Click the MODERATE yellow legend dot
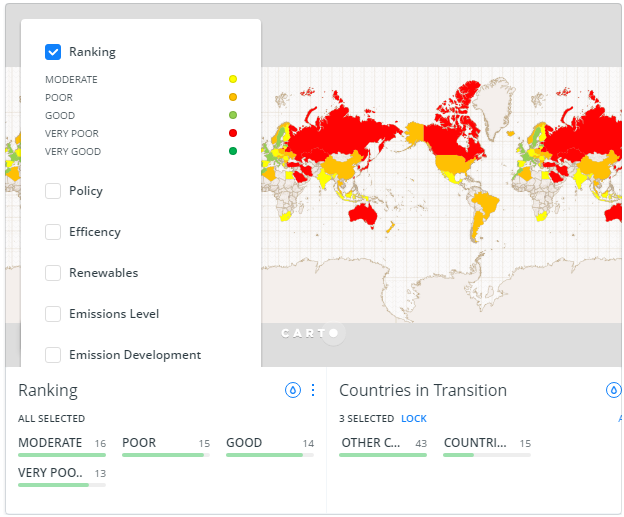This screenshot has height=517, width=624. point(233,79)
